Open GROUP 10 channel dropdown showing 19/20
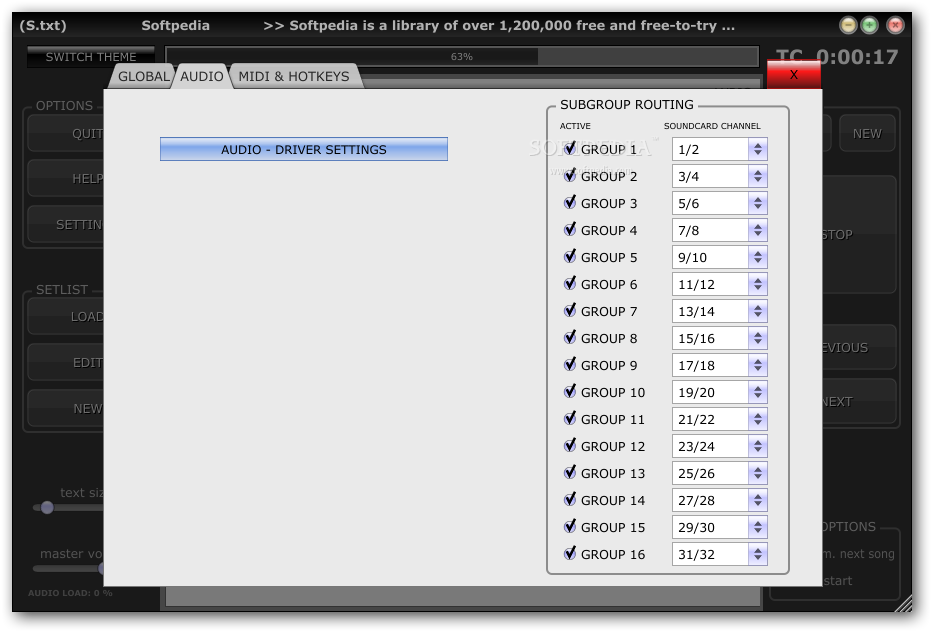Image resolution: width=932 pixels, height=632 pixels. coord(719,392)
